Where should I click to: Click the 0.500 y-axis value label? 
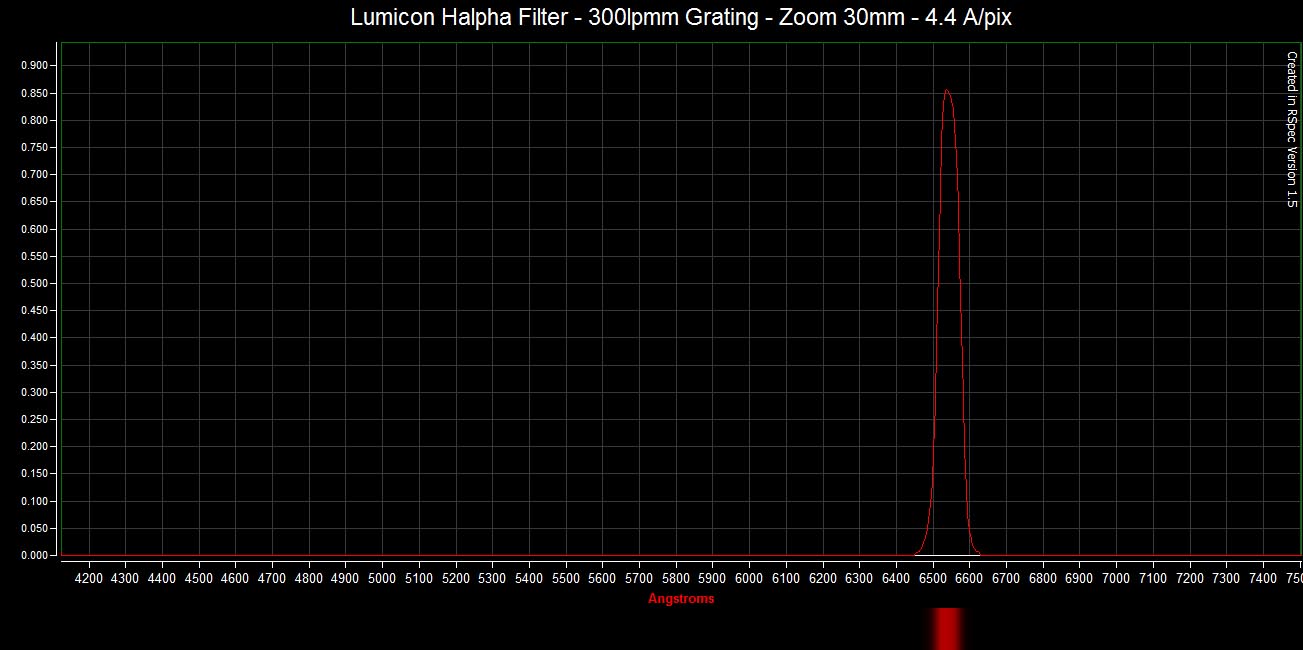[34, 284]
